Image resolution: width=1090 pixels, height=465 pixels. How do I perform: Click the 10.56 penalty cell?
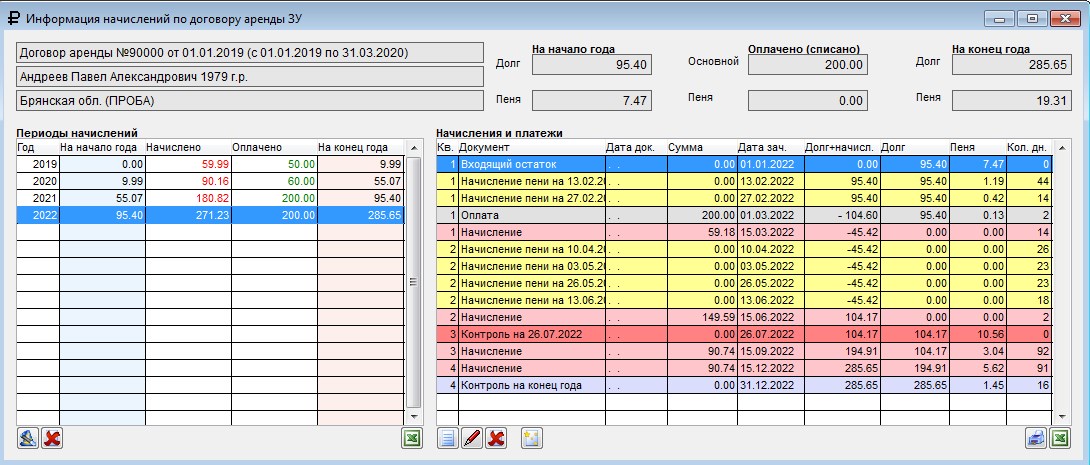(x=977, y=334)
